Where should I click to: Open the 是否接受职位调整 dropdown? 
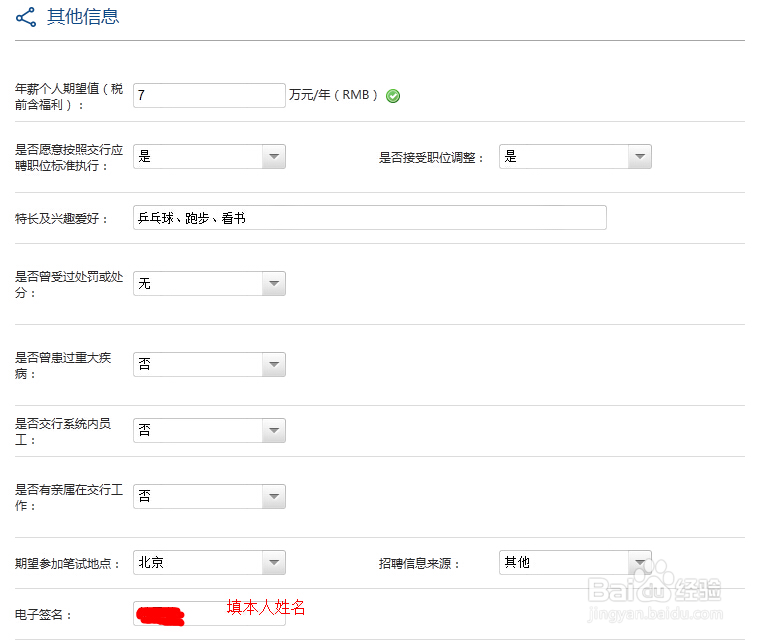(x=575, y=156)
